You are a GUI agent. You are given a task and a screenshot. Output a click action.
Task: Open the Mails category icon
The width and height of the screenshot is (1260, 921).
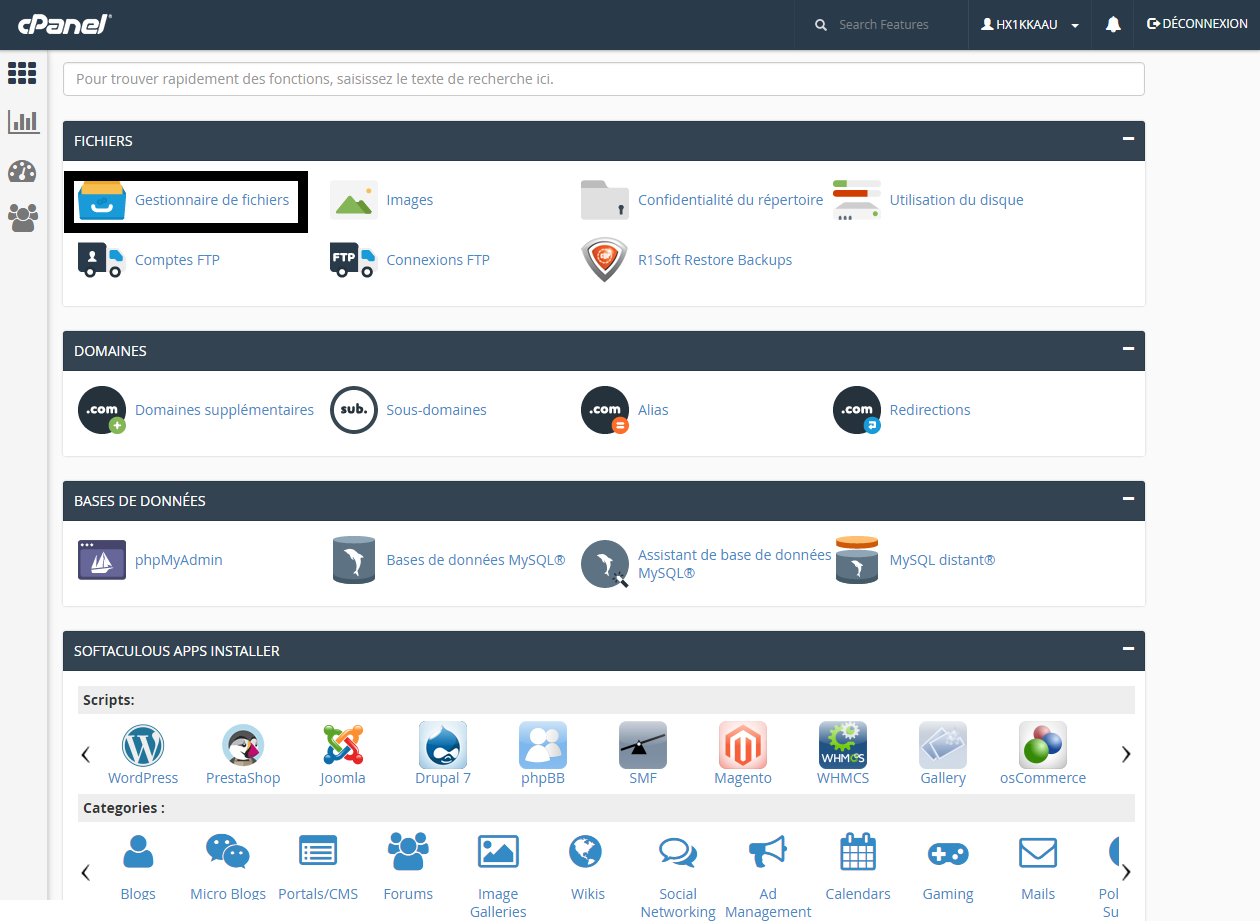[x=1038, y=853]
